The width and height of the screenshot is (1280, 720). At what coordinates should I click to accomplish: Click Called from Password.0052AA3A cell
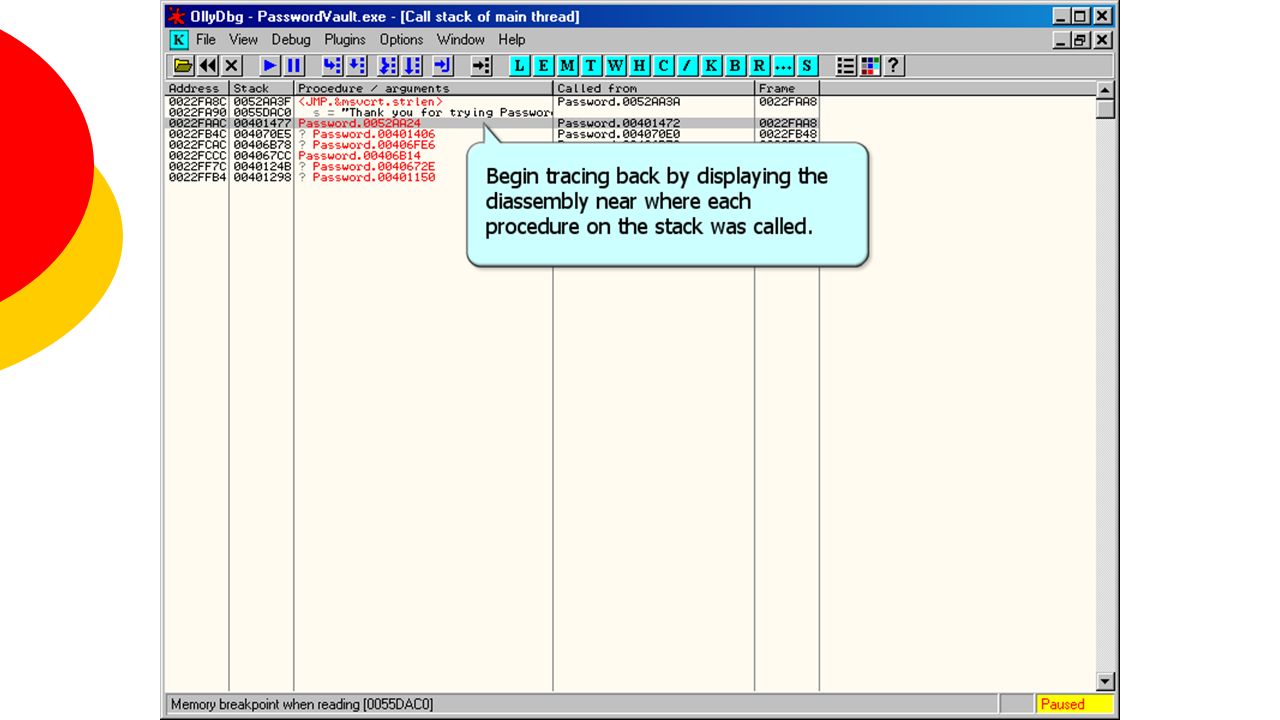619,102
